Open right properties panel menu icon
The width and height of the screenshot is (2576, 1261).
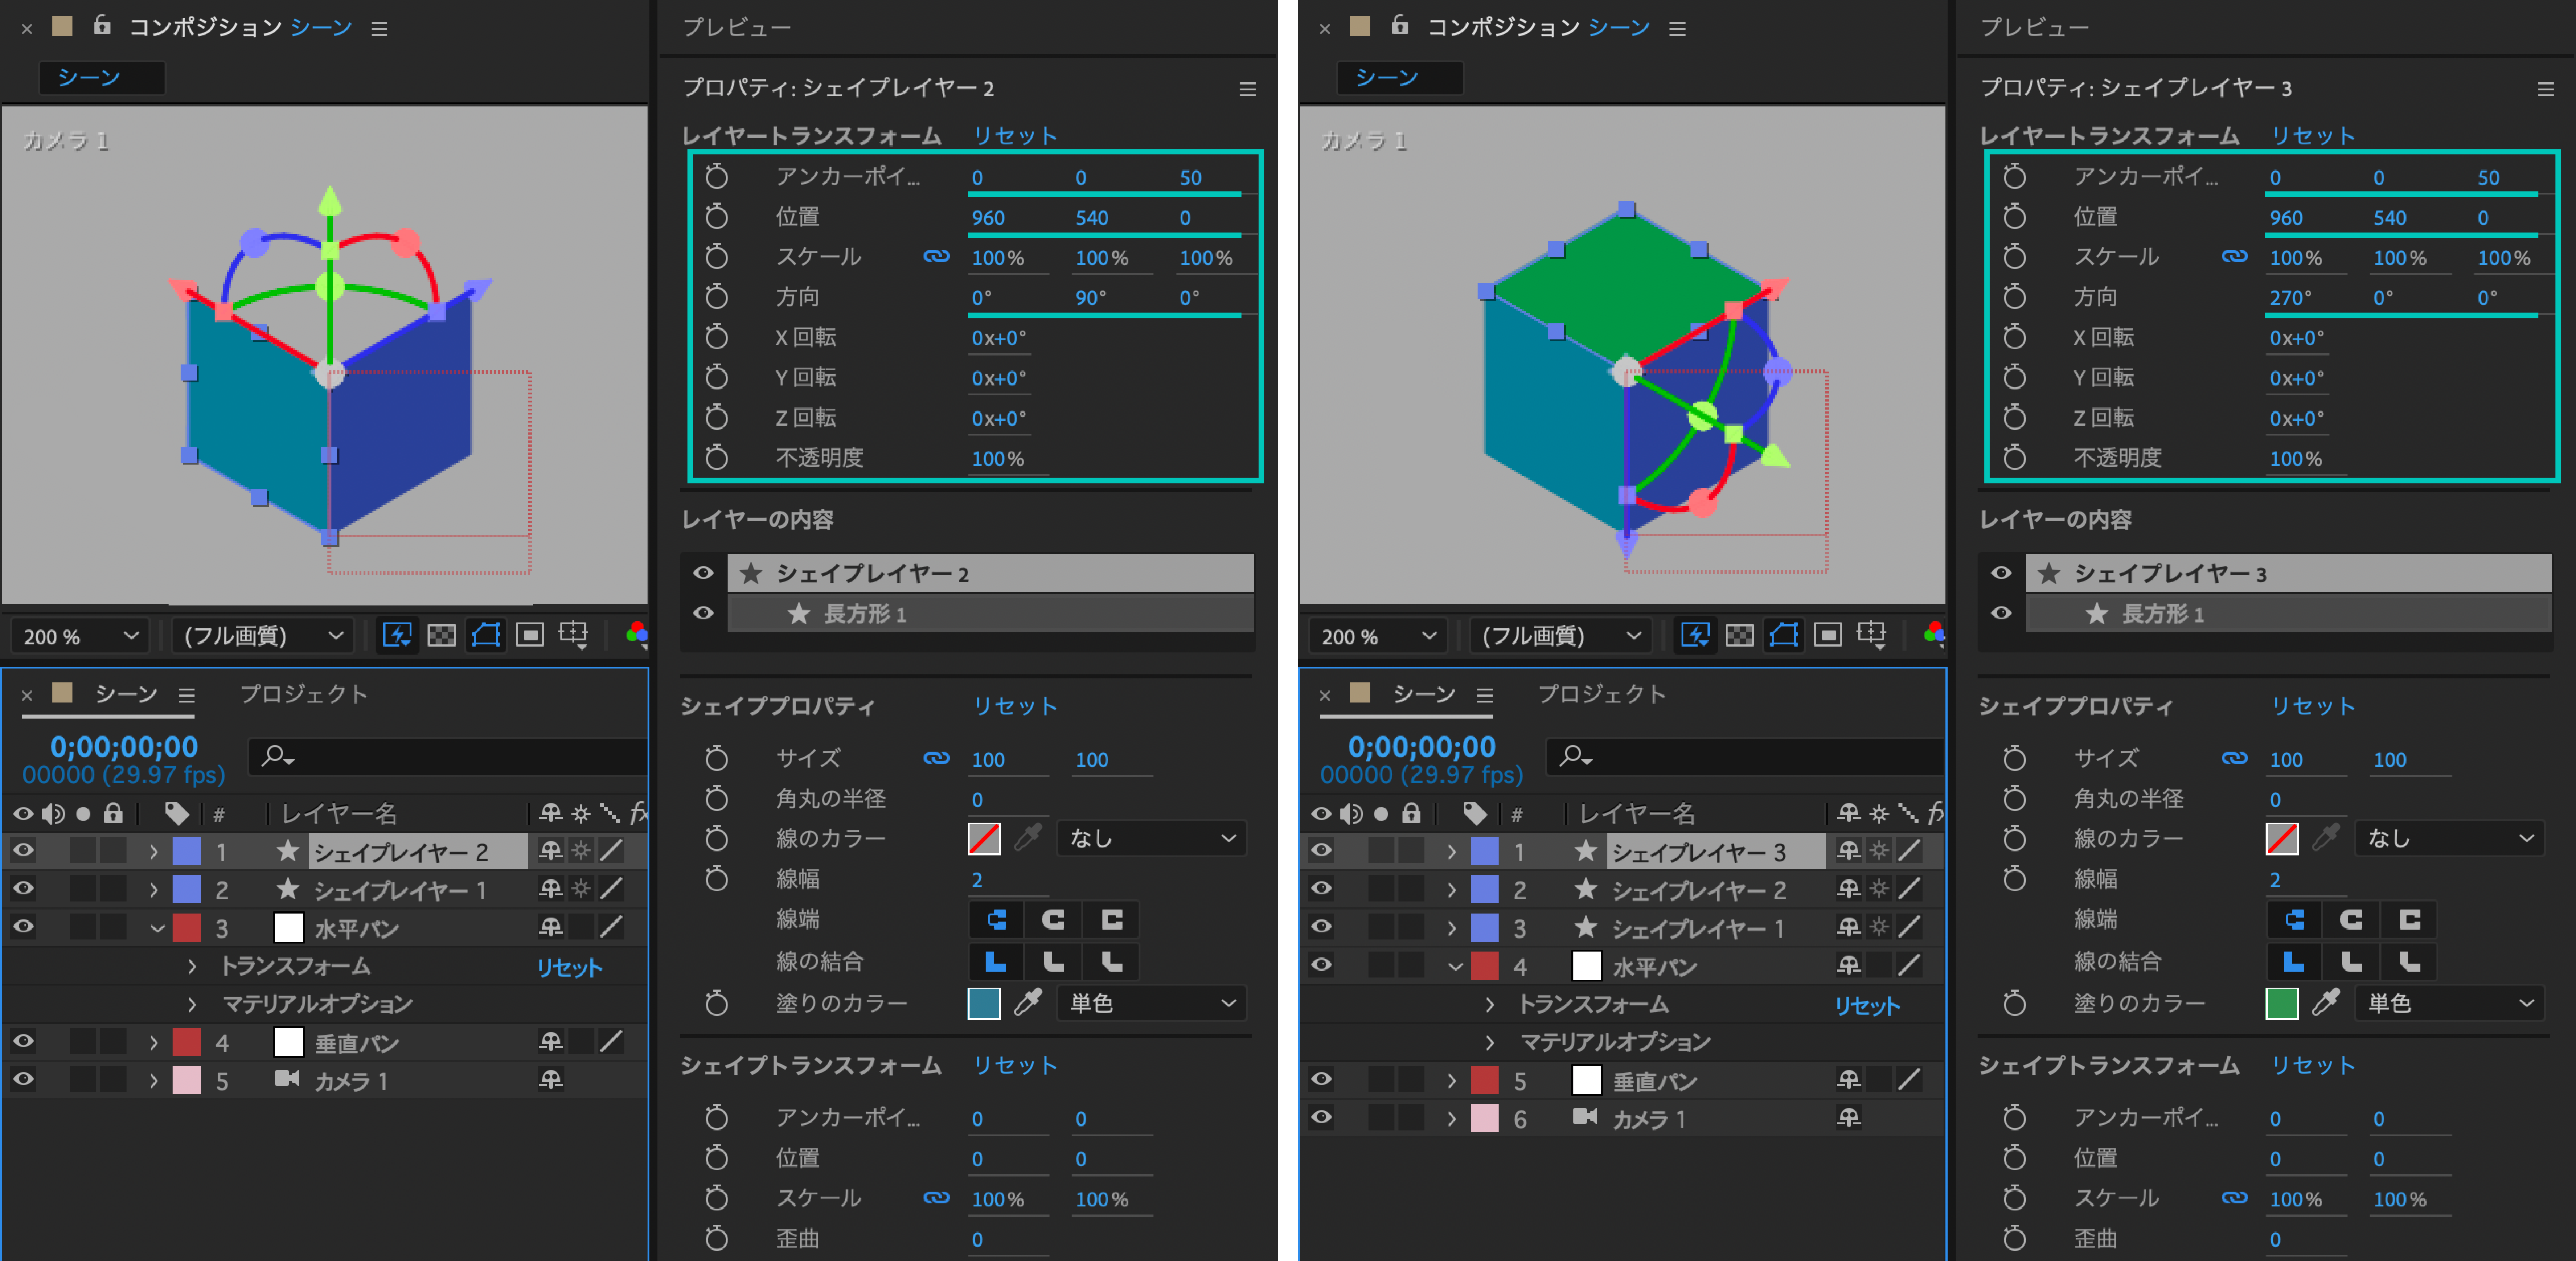(x=2545, y=89)
